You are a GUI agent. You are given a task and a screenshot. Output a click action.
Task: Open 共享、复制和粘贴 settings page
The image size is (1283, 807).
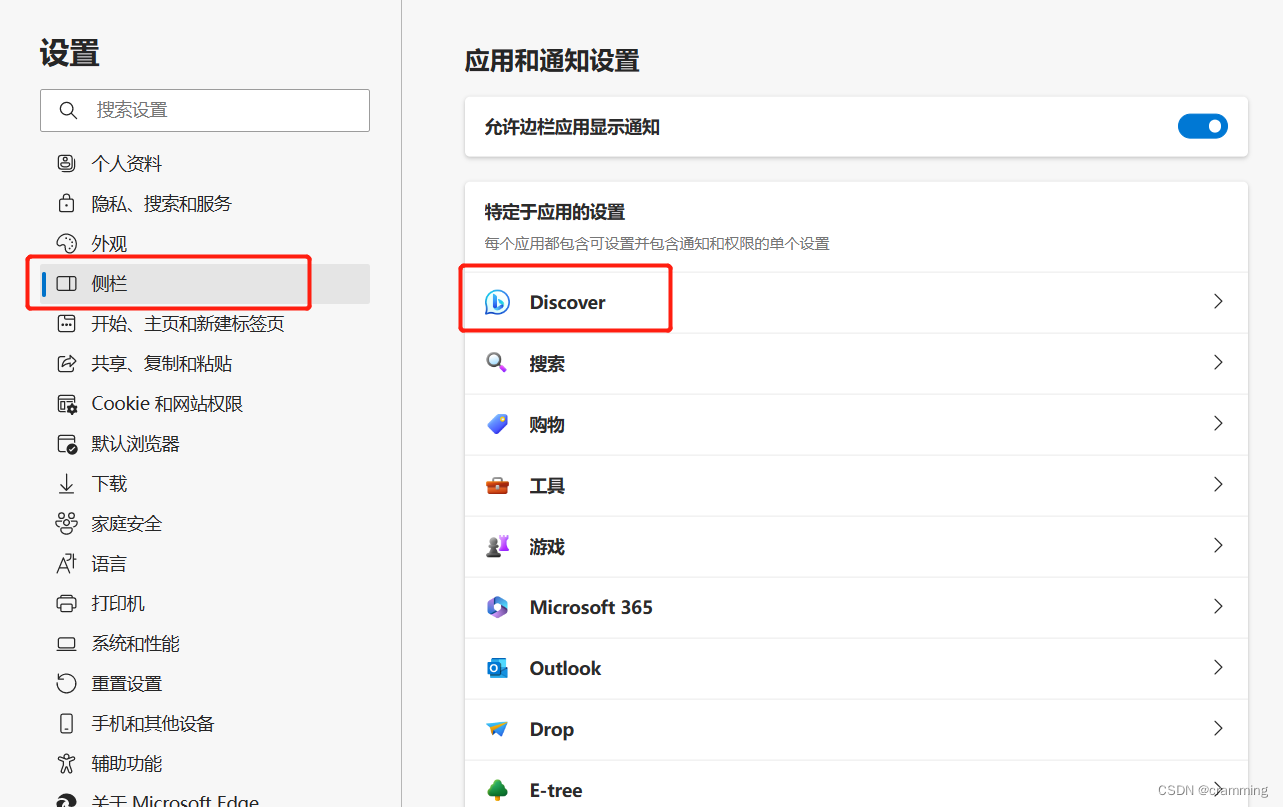(x=205, y=363)
